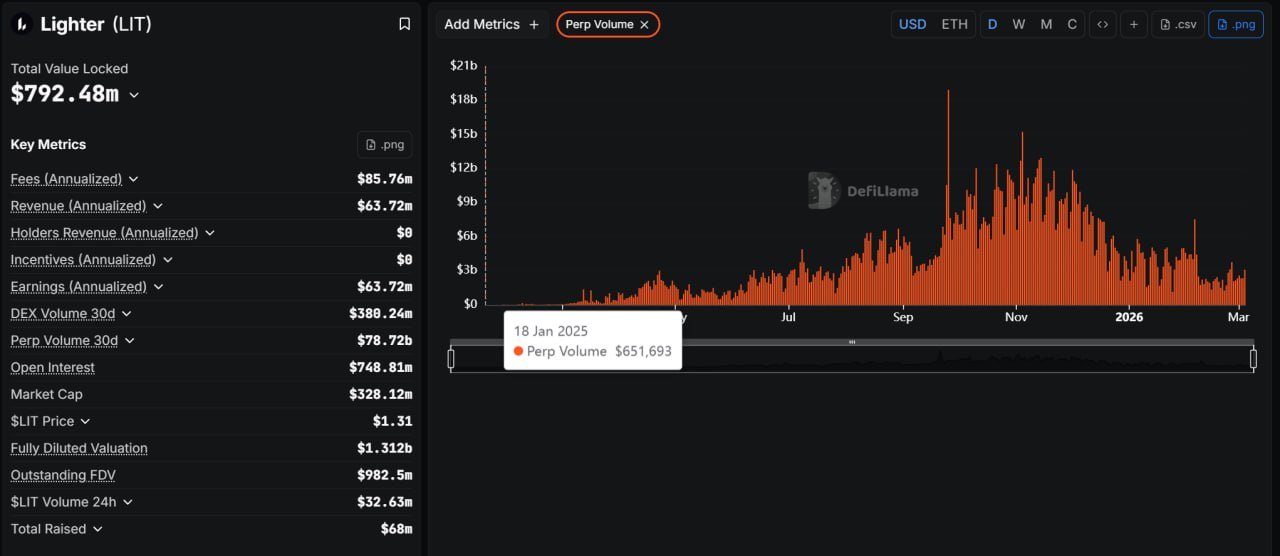Download Key Metrics as .png
Screen dimensions: 1280x556
pyautogui.click(x=384, y=145)
